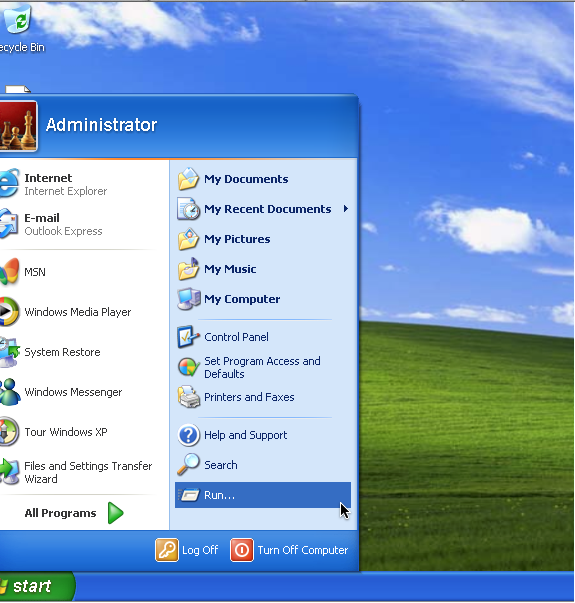
Task: Click the My Documents folder icon
Action: [188, 179]
